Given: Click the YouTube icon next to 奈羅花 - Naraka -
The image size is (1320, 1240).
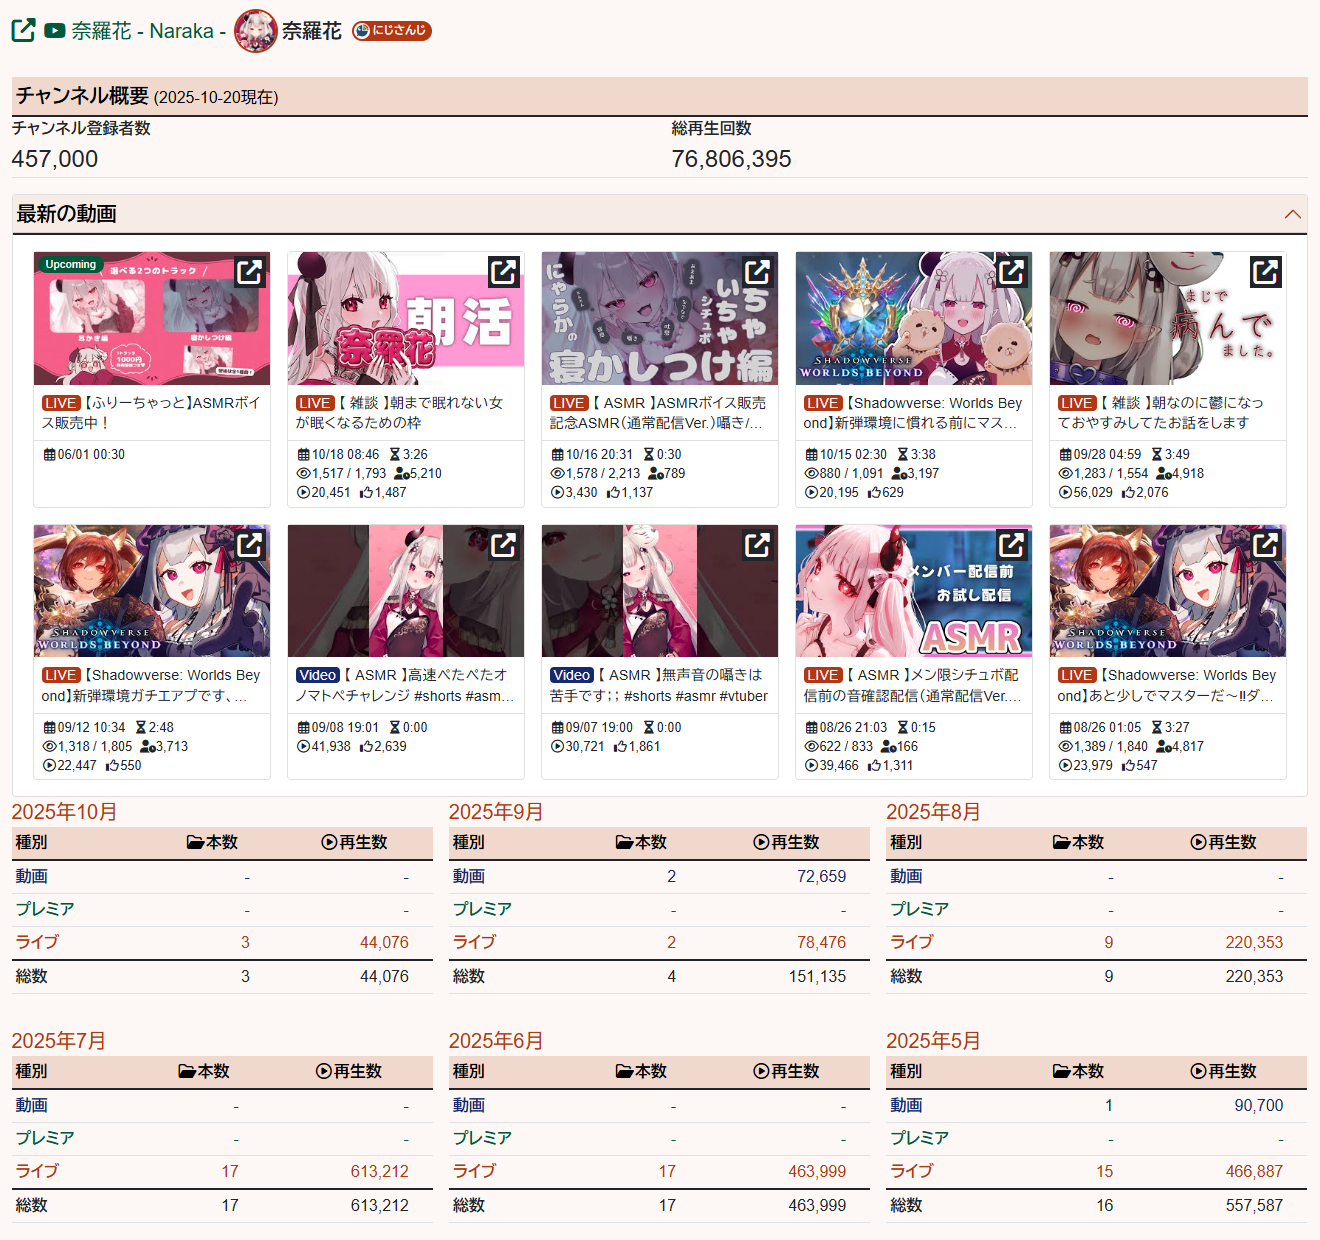Looking at the screenshot, I should pos(55,31).
